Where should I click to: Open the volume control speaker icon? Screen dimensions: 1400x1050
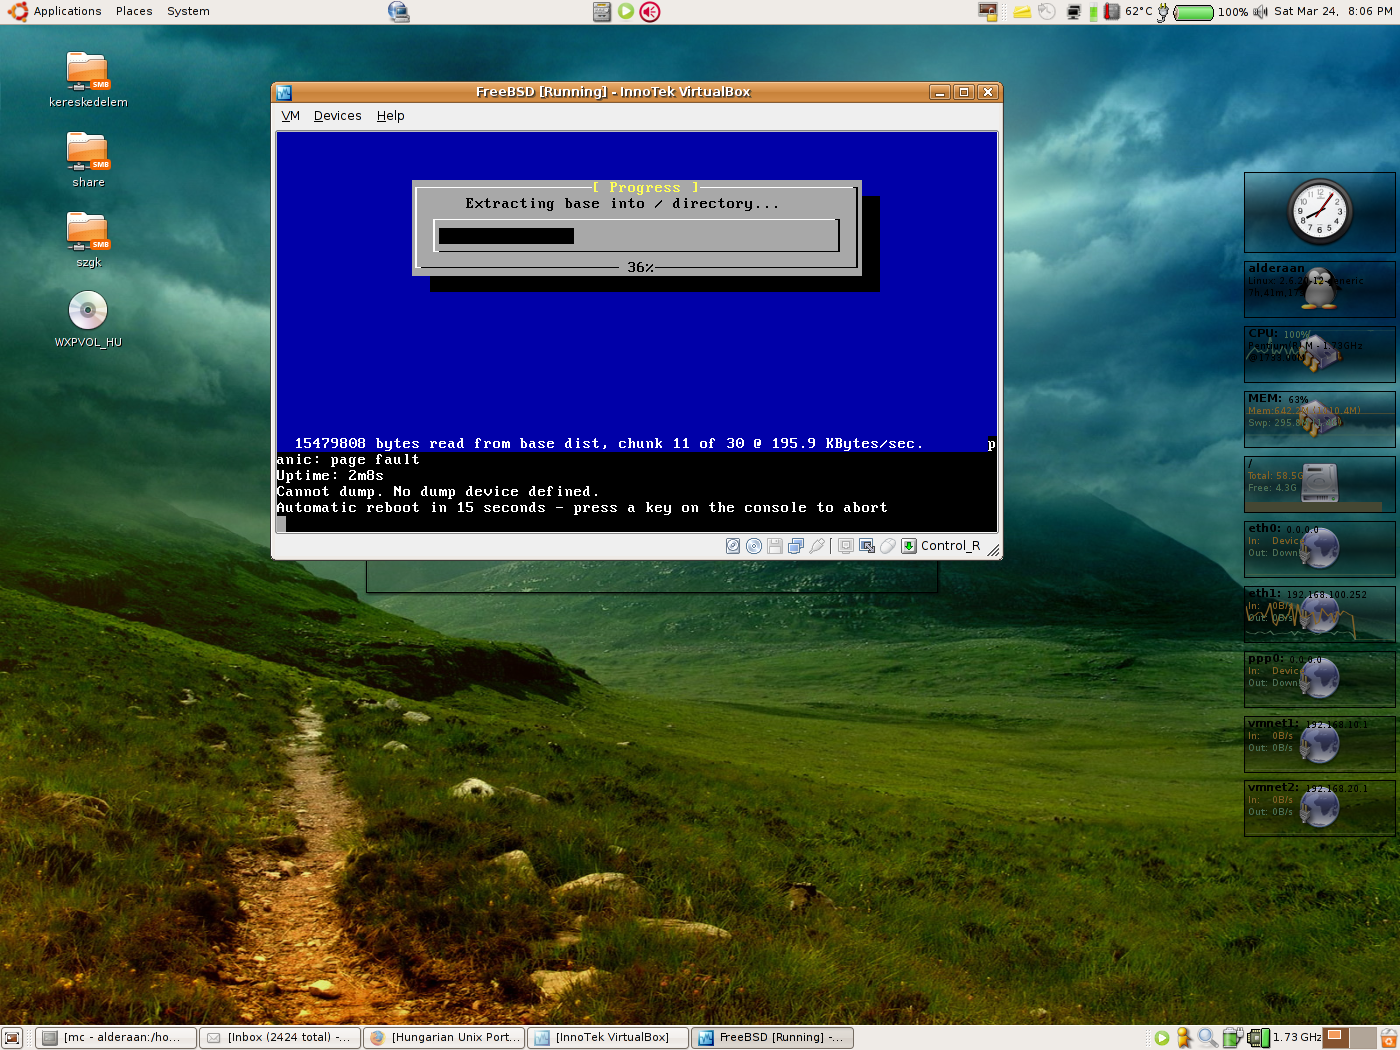(x=1260, y=12)
